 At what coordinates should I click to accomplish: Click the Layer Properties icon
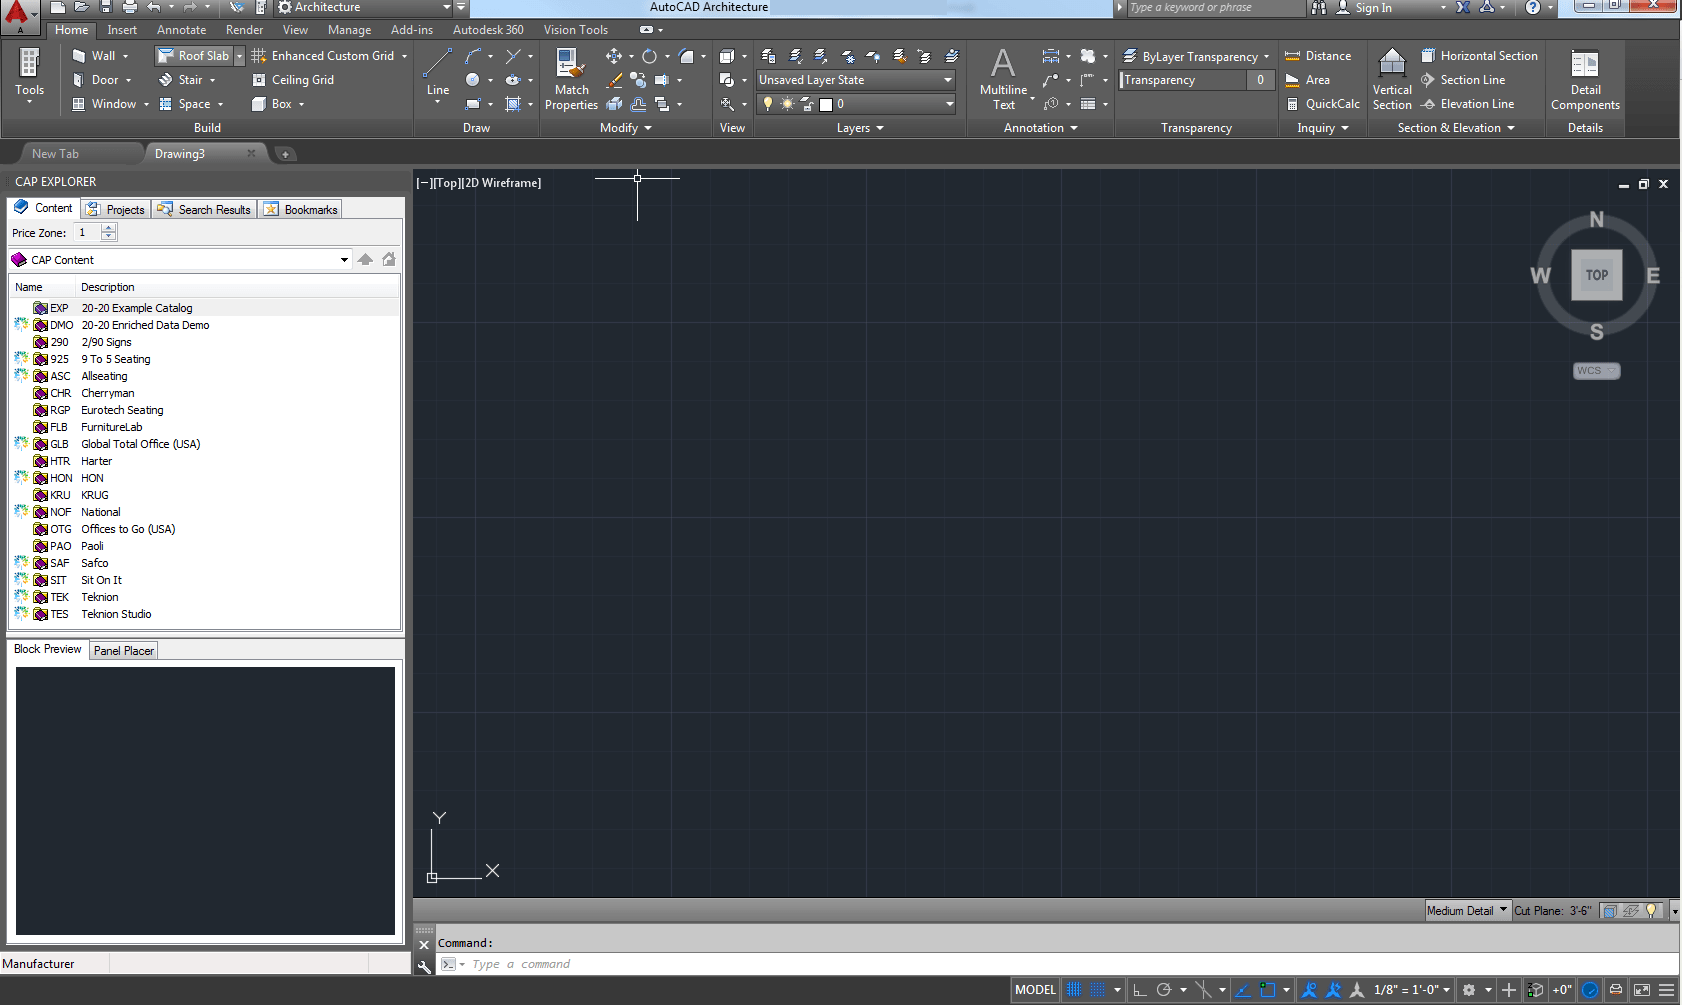[x=768, y=56]
